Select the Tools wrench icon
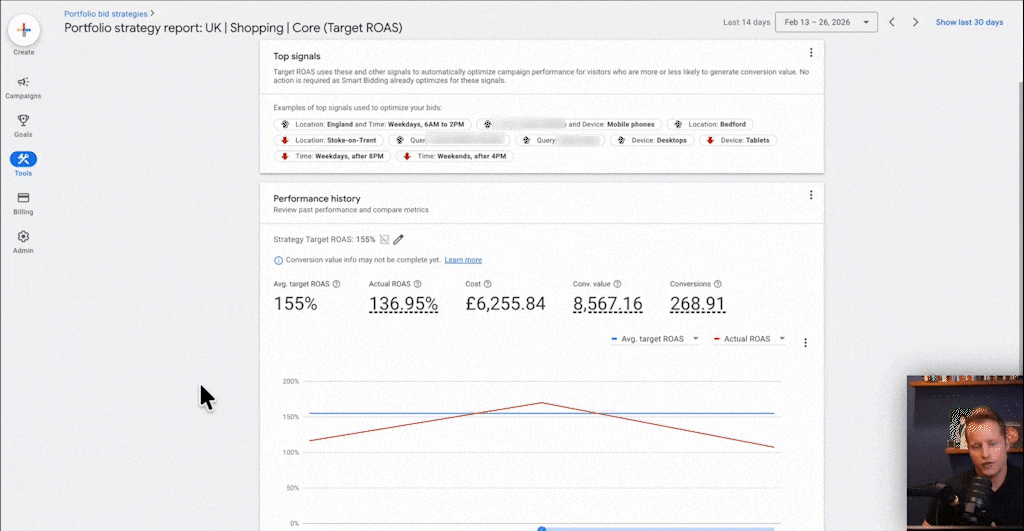The height and width of the screenshot is (531, 1024). 23,159
